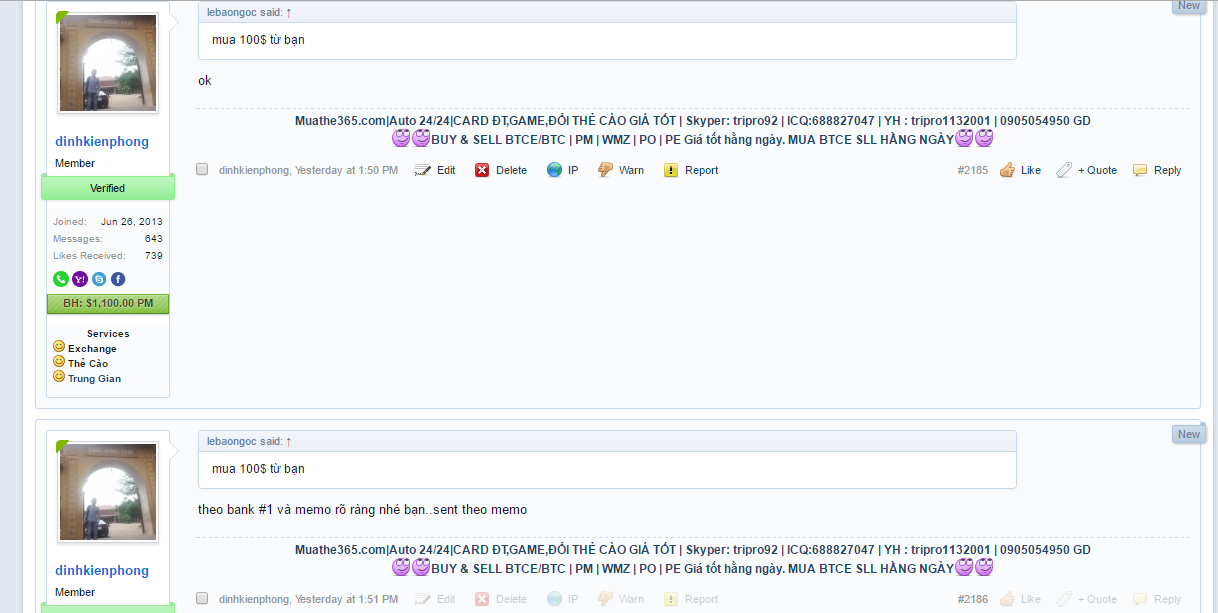
Task: Tick the selection checkbox for post #2186
Action: coord(202,598)
